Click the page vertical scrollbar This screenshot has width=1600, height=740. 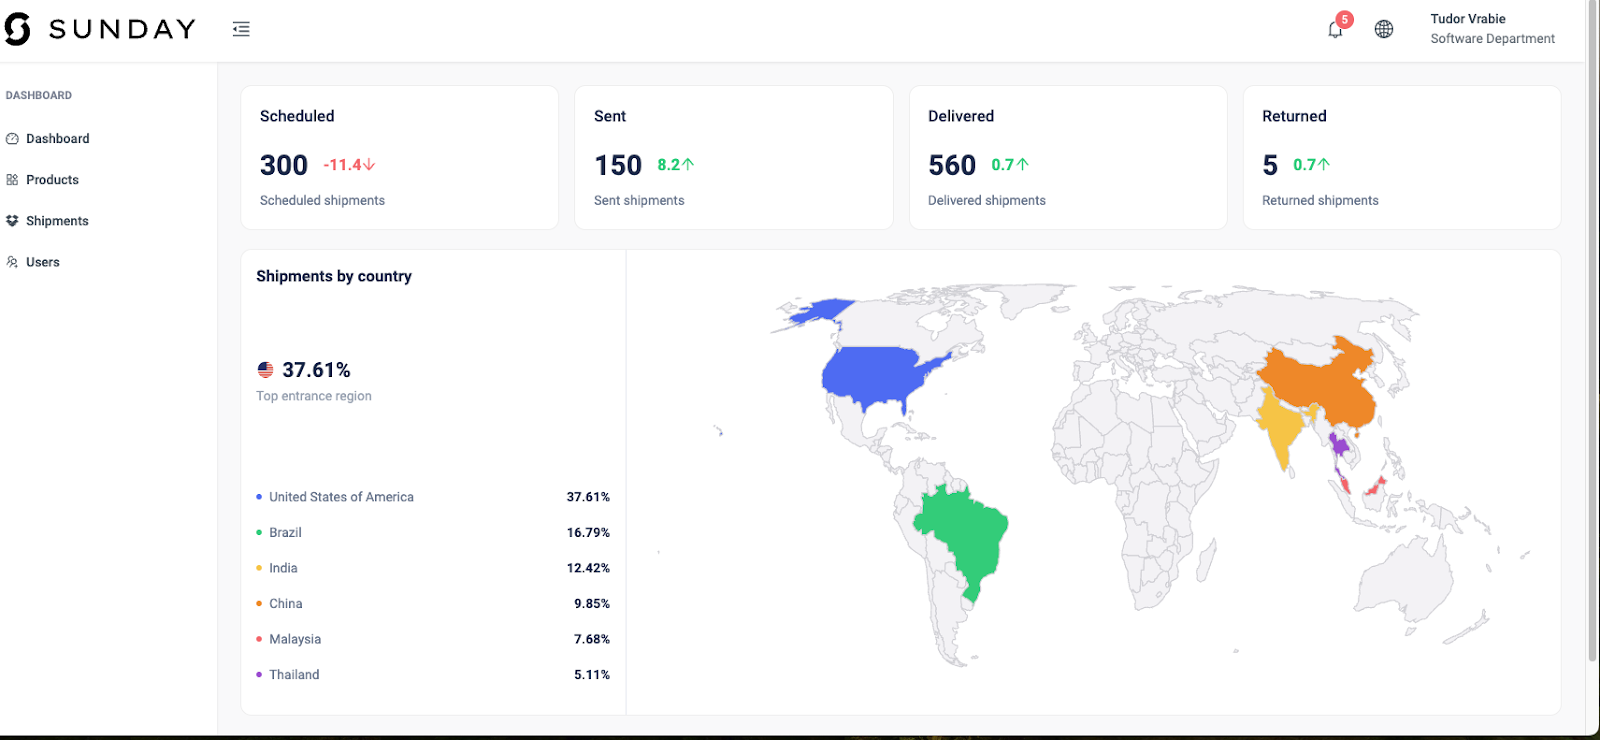(x=1592, y=330)
